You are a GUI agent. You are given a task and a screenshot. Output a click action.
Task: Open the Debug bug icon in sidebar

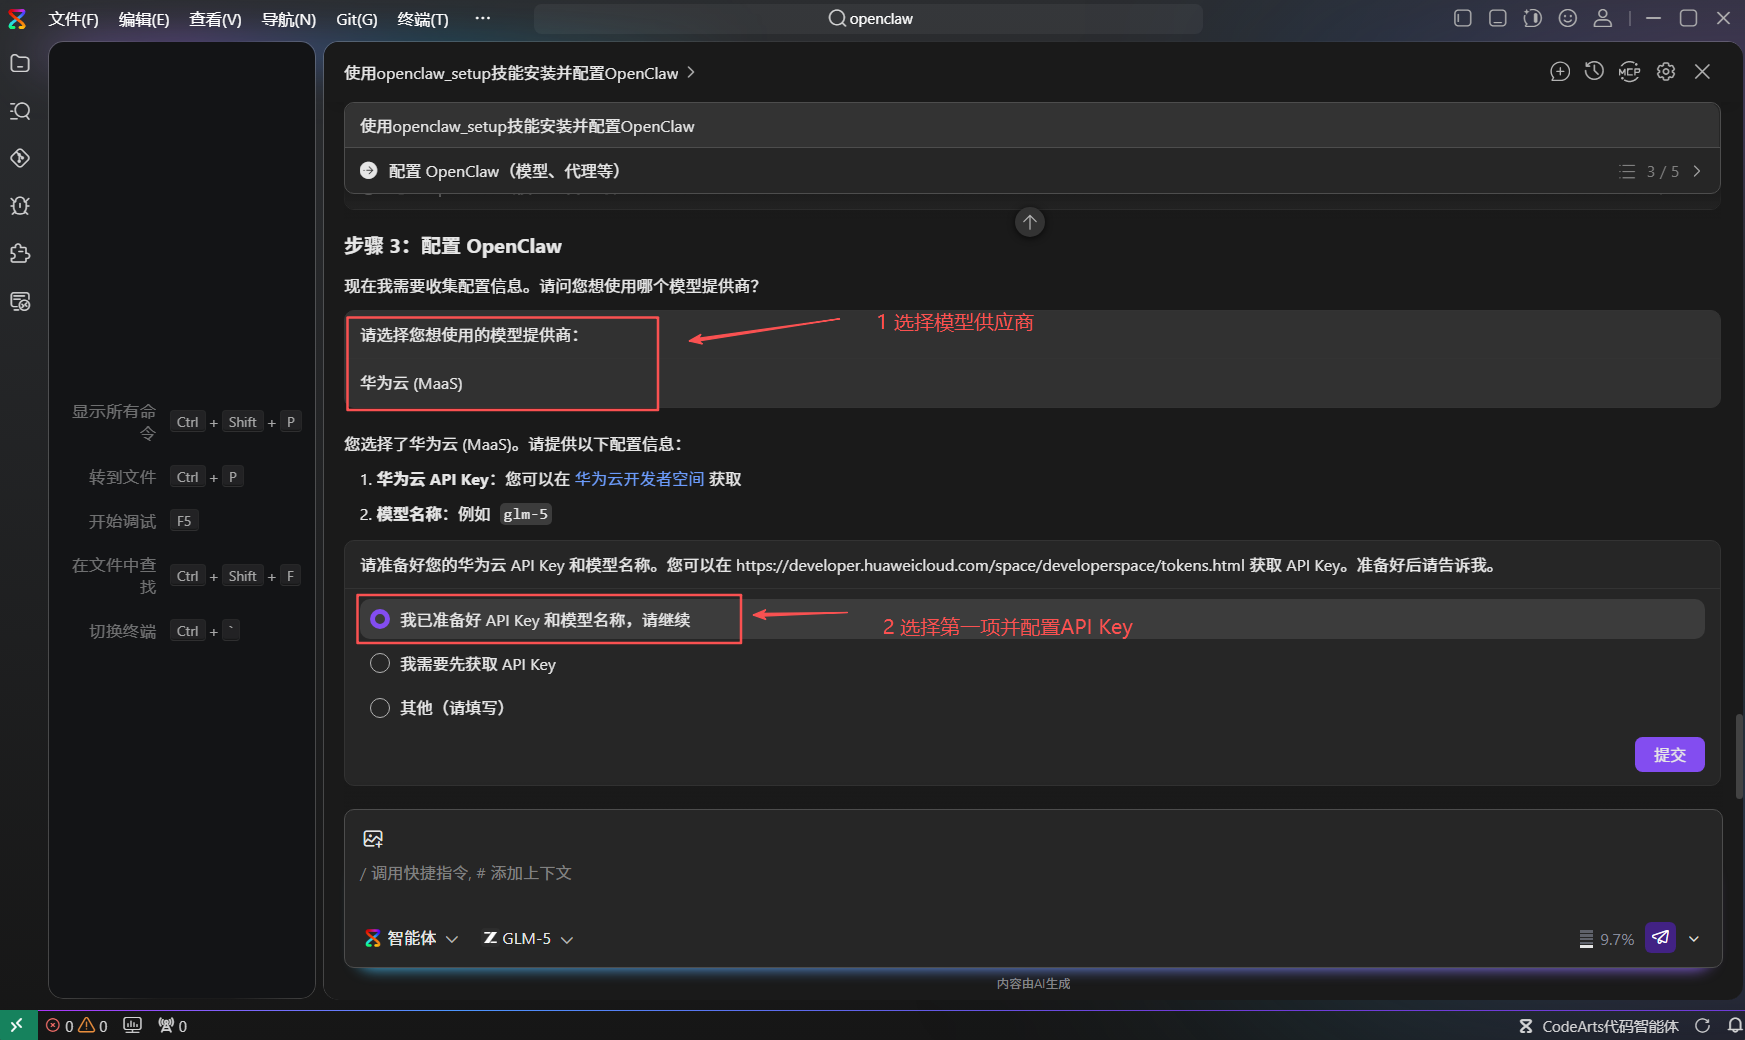tap(20, 206)
